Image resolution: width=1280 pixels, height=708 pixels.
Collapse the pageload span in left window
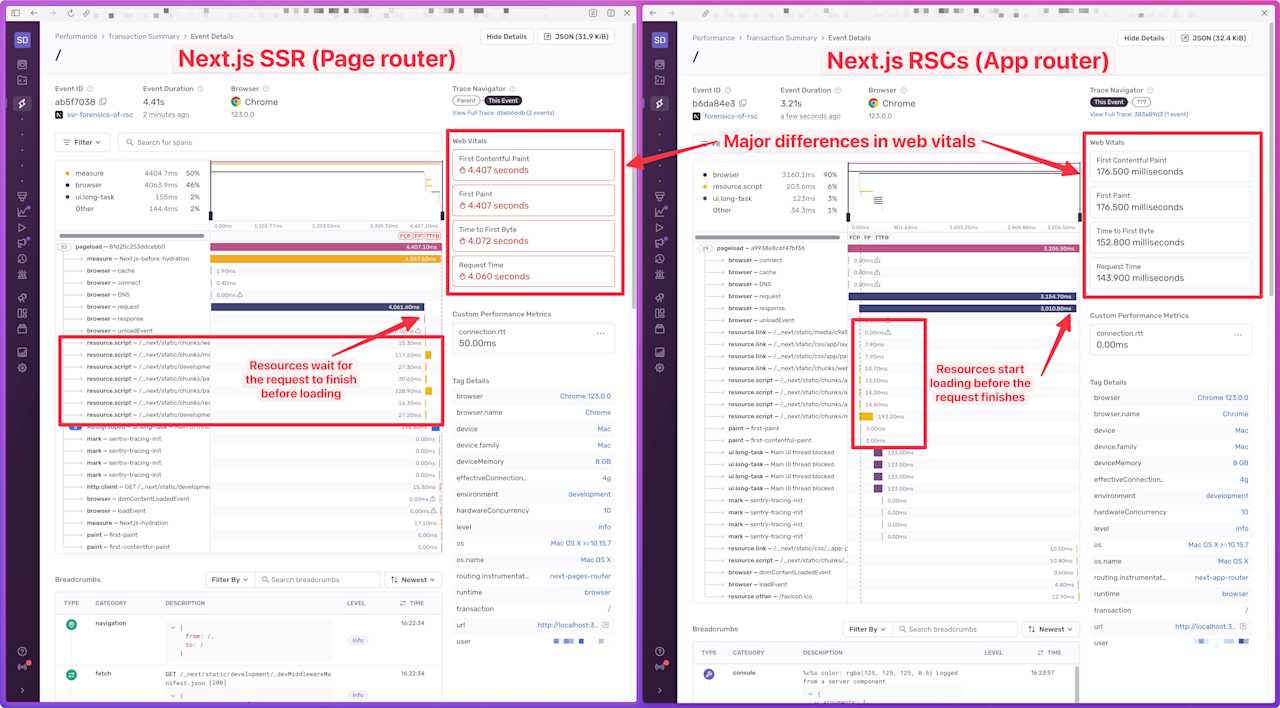[x=63, y=246]
